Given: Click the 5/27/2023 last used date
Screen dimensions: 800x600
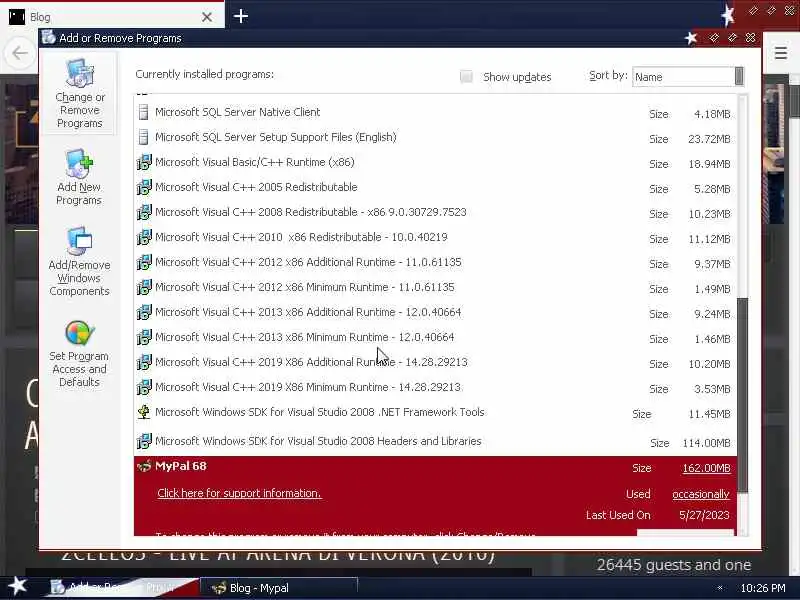Looking at the screenshot, I should (x=704, y=515).
